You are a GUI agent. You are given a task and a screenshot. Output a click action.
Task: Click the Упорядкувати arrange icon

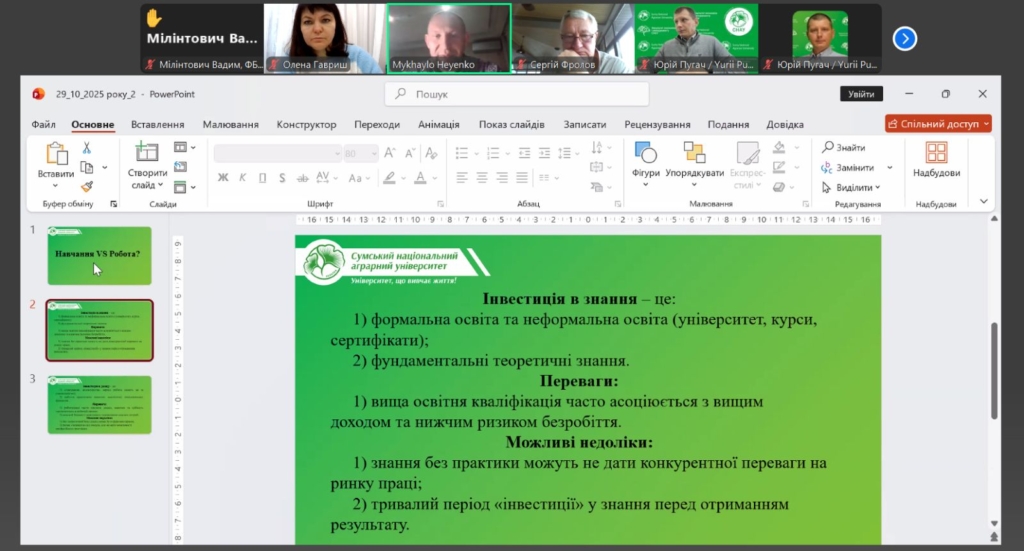point(694,153)
